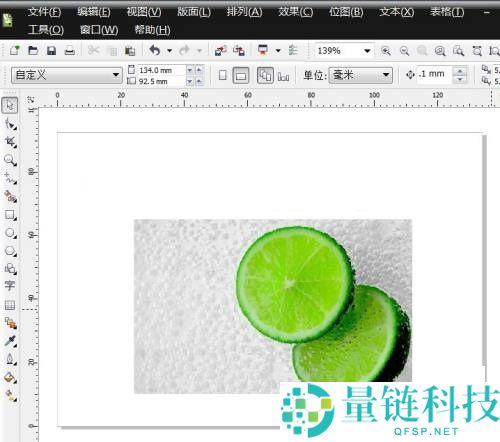Export the document

pyautogui.click(x=239, y=51)
